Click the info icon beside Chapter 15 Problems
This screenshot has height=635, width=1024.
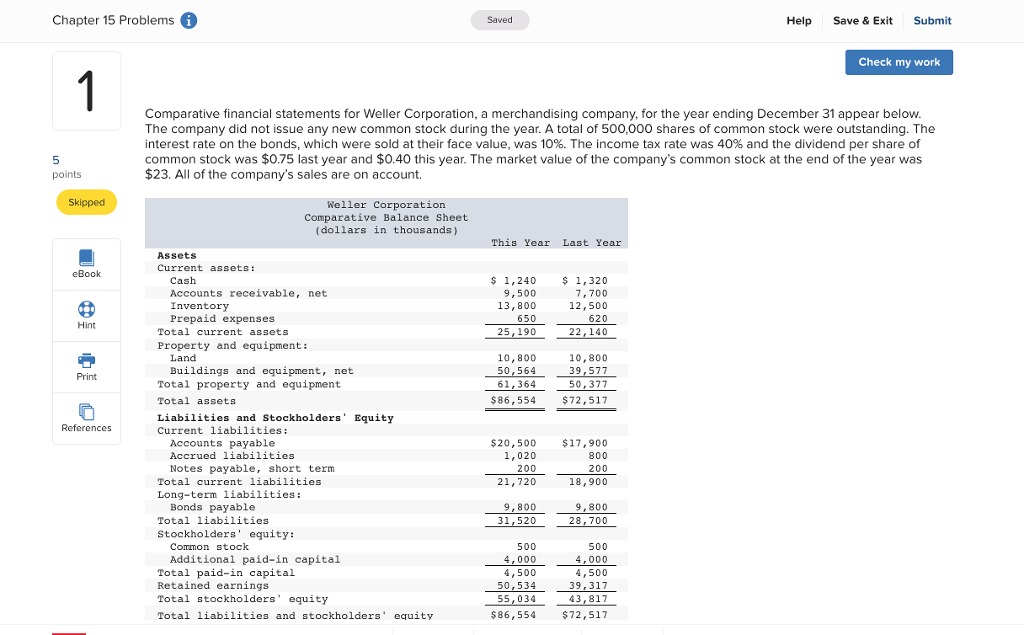tap(189, 21)
